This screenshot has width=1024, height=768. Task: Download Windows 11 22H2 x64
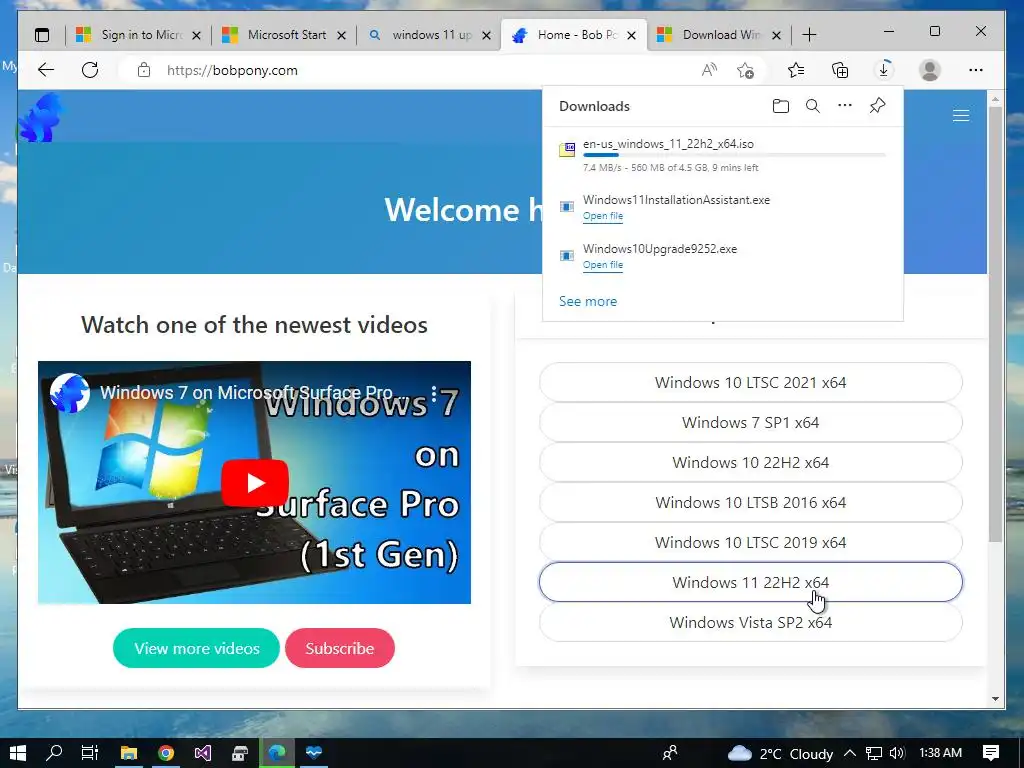tap(750, 582)
